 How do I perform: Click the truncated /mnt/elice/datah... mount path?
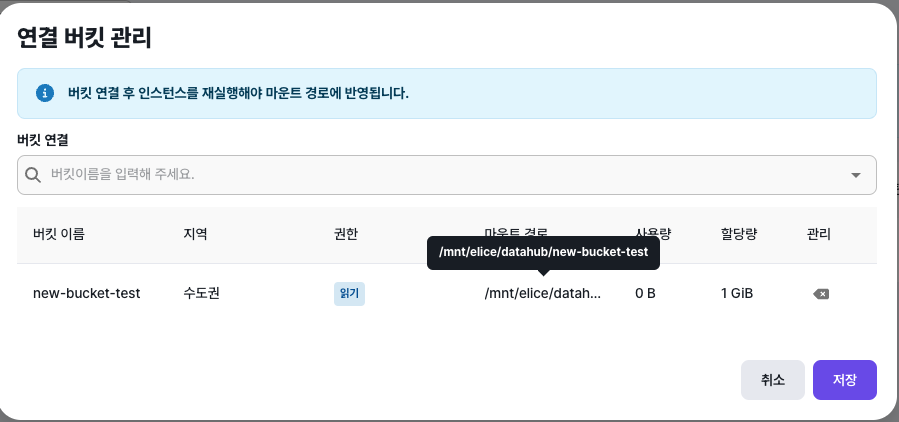pyautogui.click(x=542, y=294)
